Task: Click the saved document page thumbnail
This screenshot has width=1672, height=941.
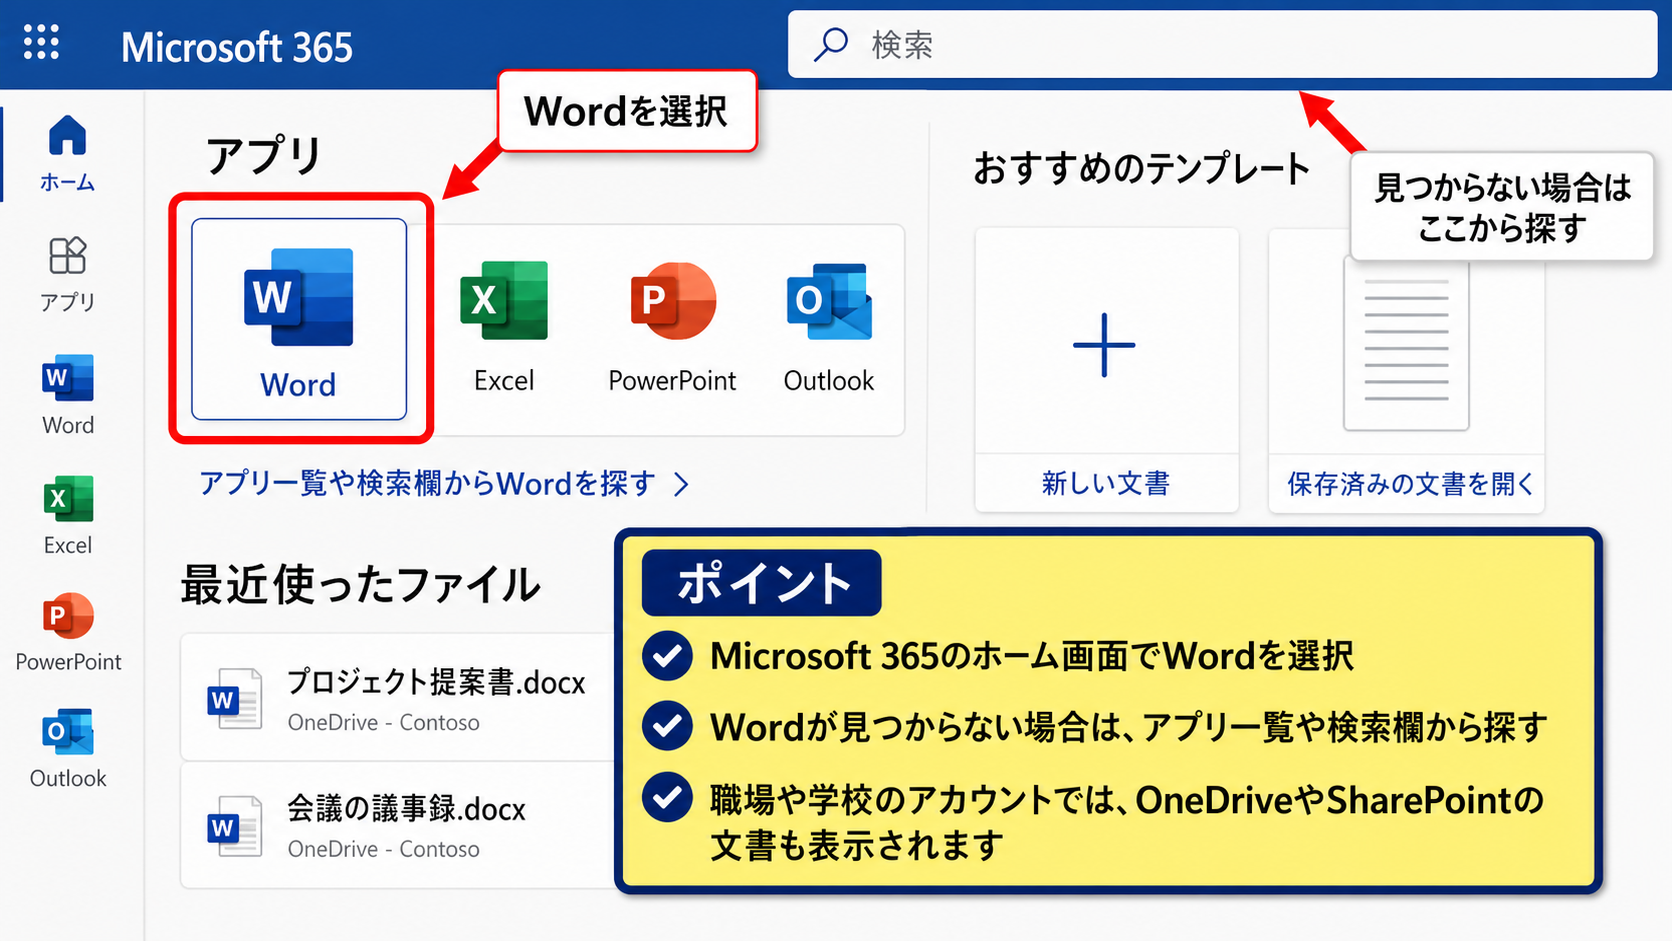Action: [1406, 345]
